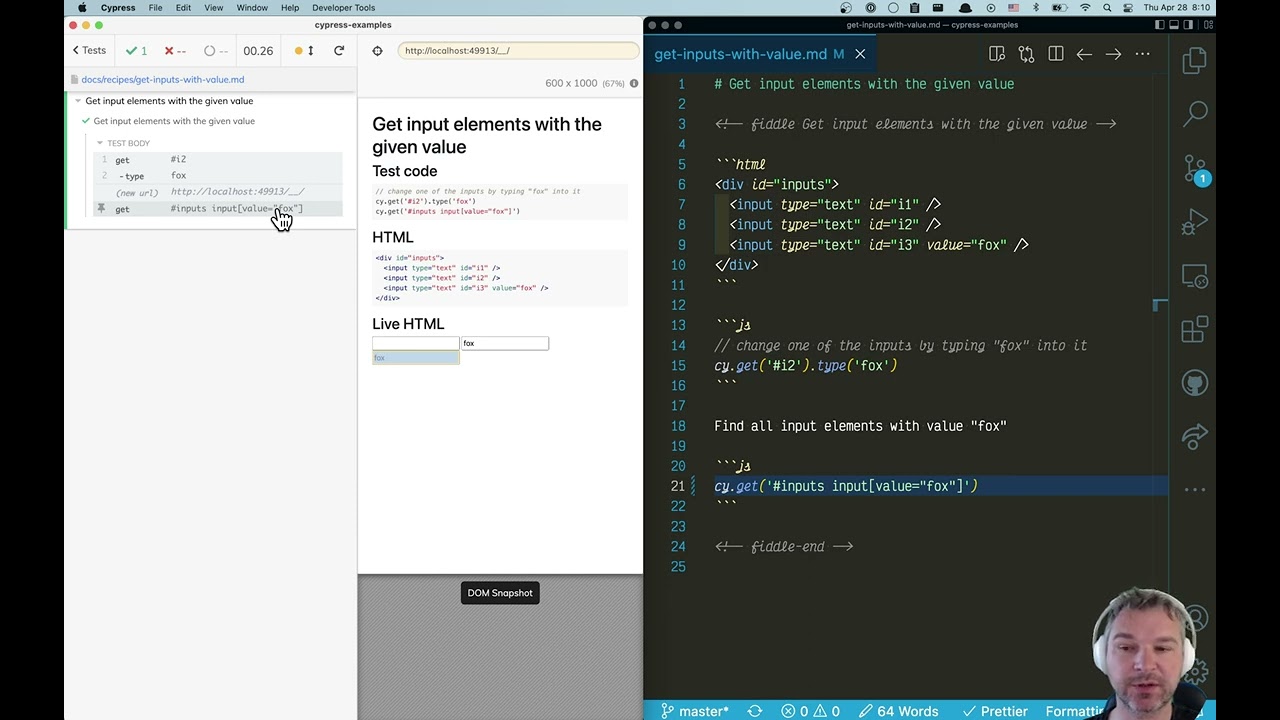Open the Window menu
The height and width of the screenshot is (720, 1280).
tap(252, 8)
